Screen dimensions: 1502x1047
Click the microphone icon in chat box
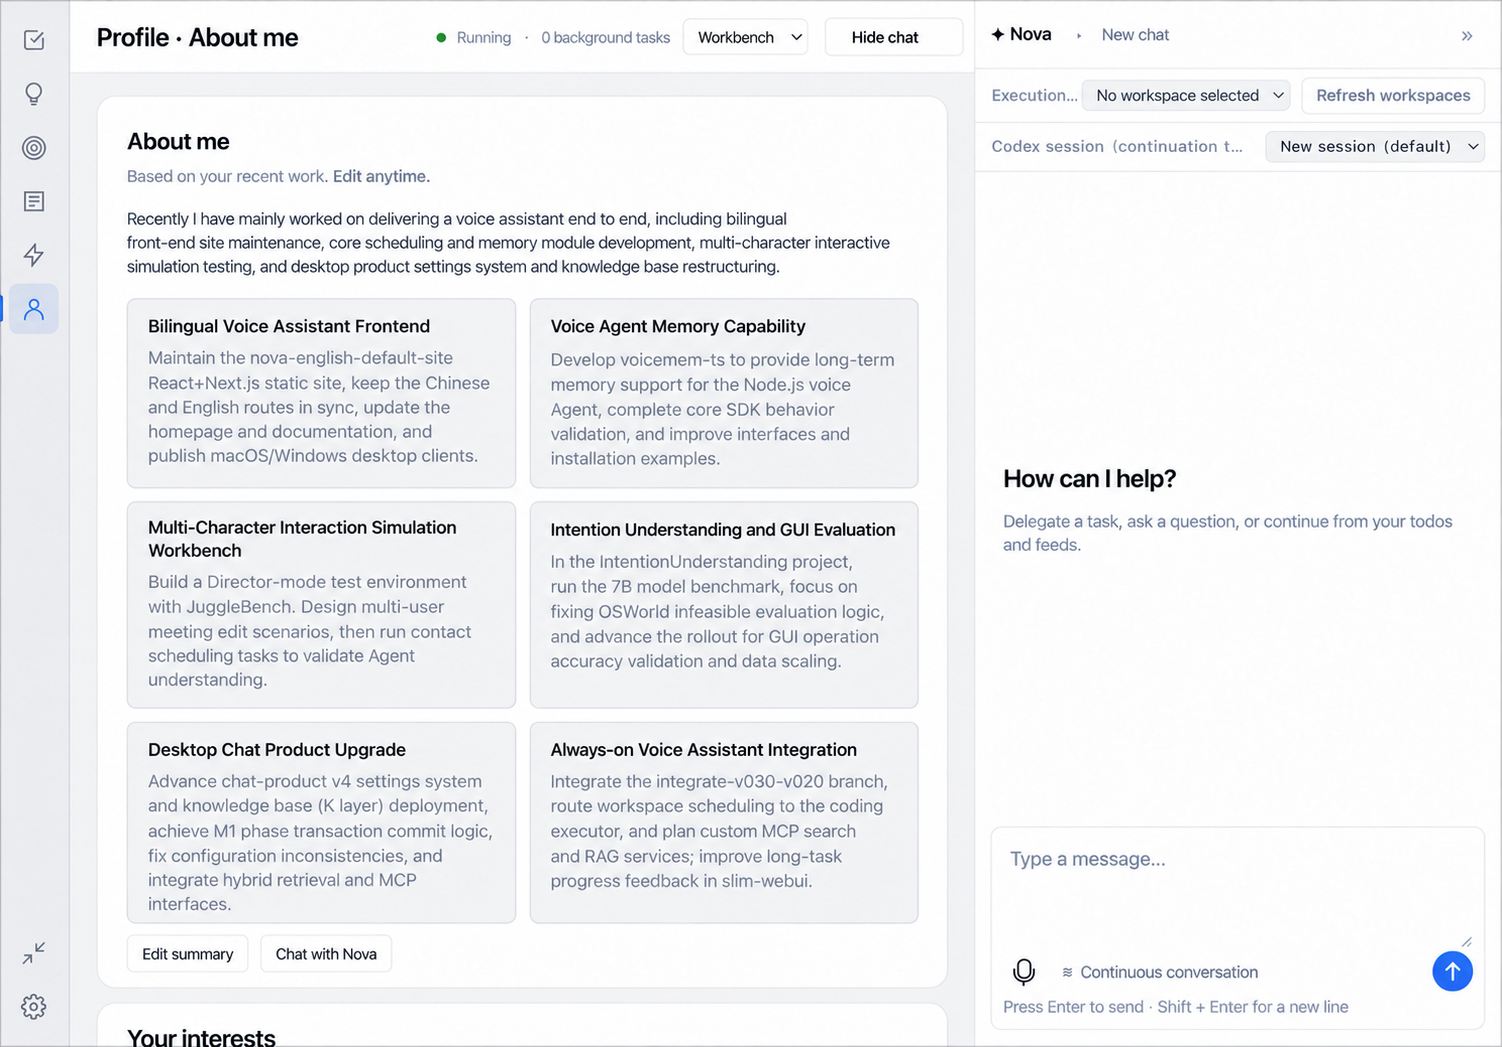(x=1024, y=971)
